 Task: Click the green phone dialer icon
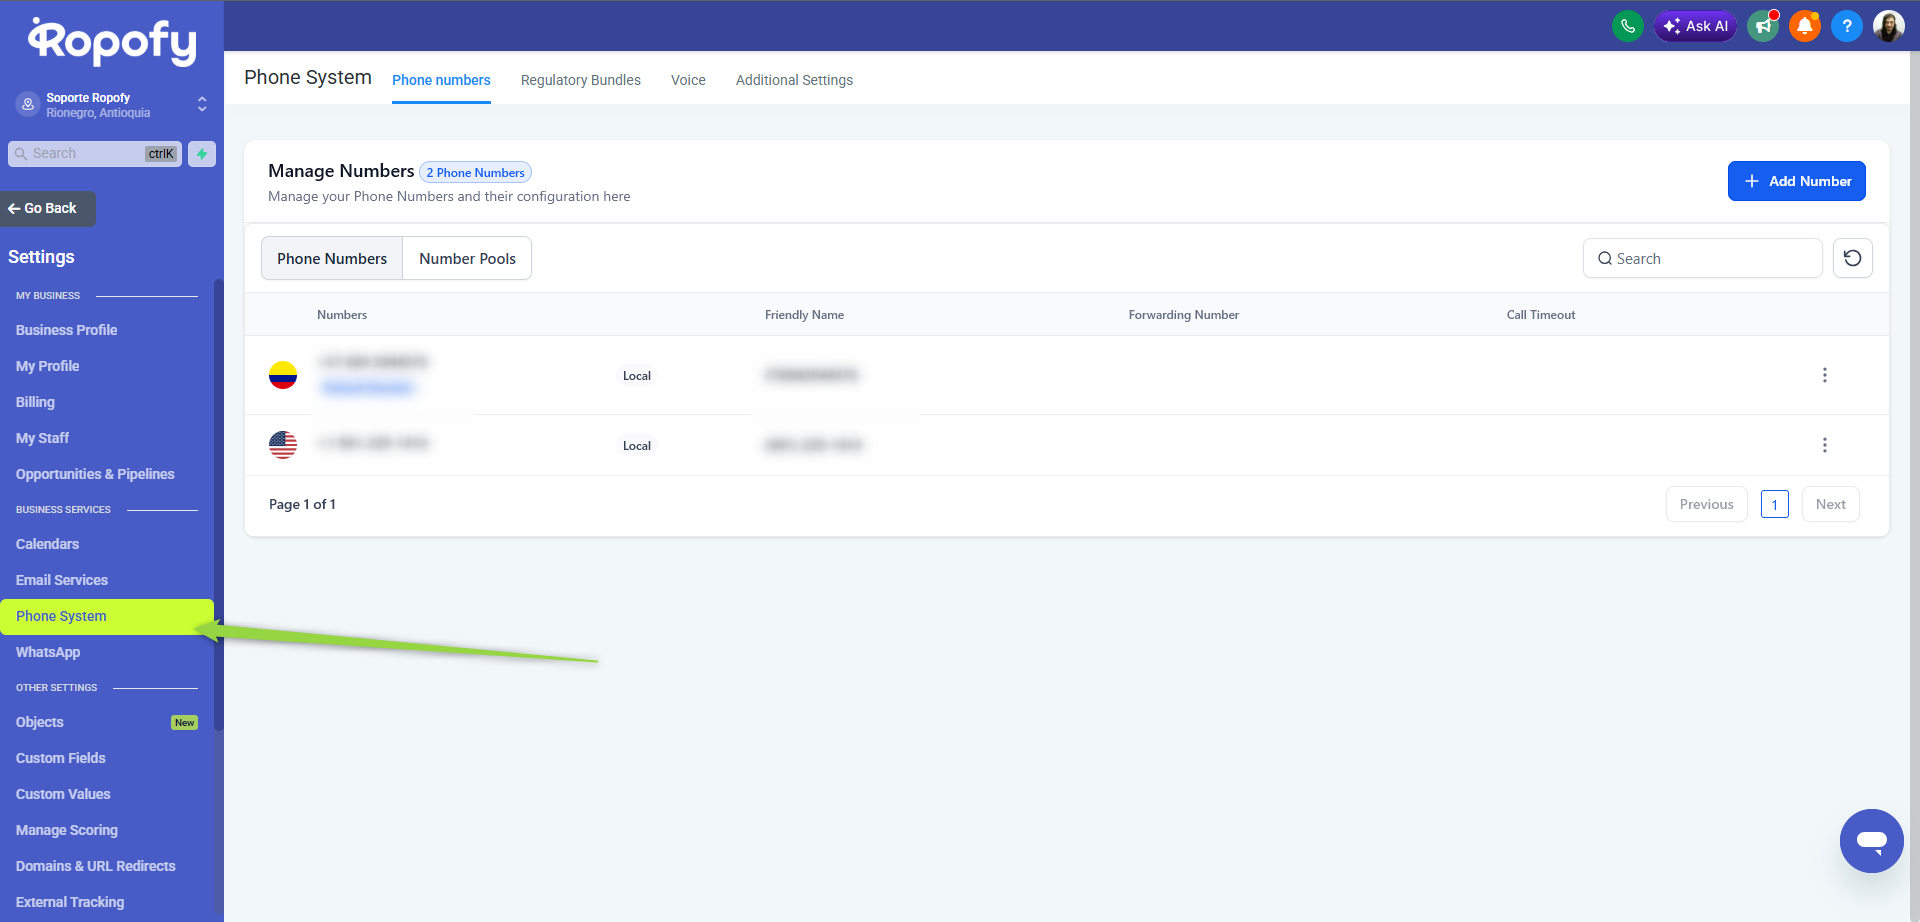tap(1627, 26)
